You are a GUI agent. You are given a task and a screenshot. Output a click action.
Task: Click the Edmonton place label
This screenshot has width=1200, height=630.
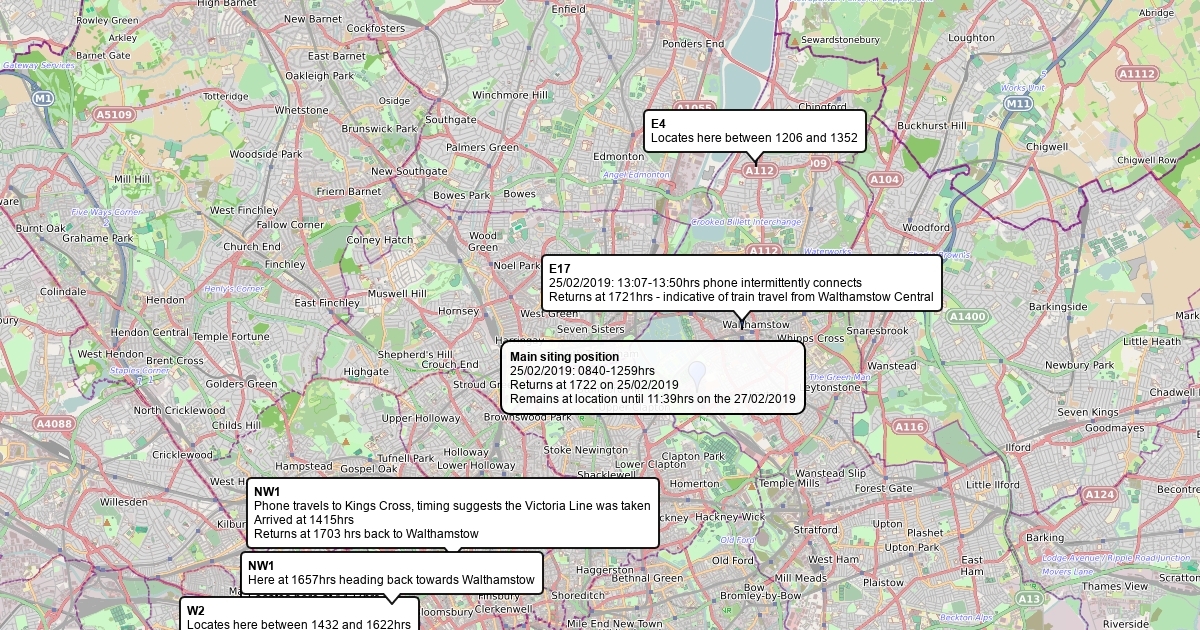[x=619, y=157]
